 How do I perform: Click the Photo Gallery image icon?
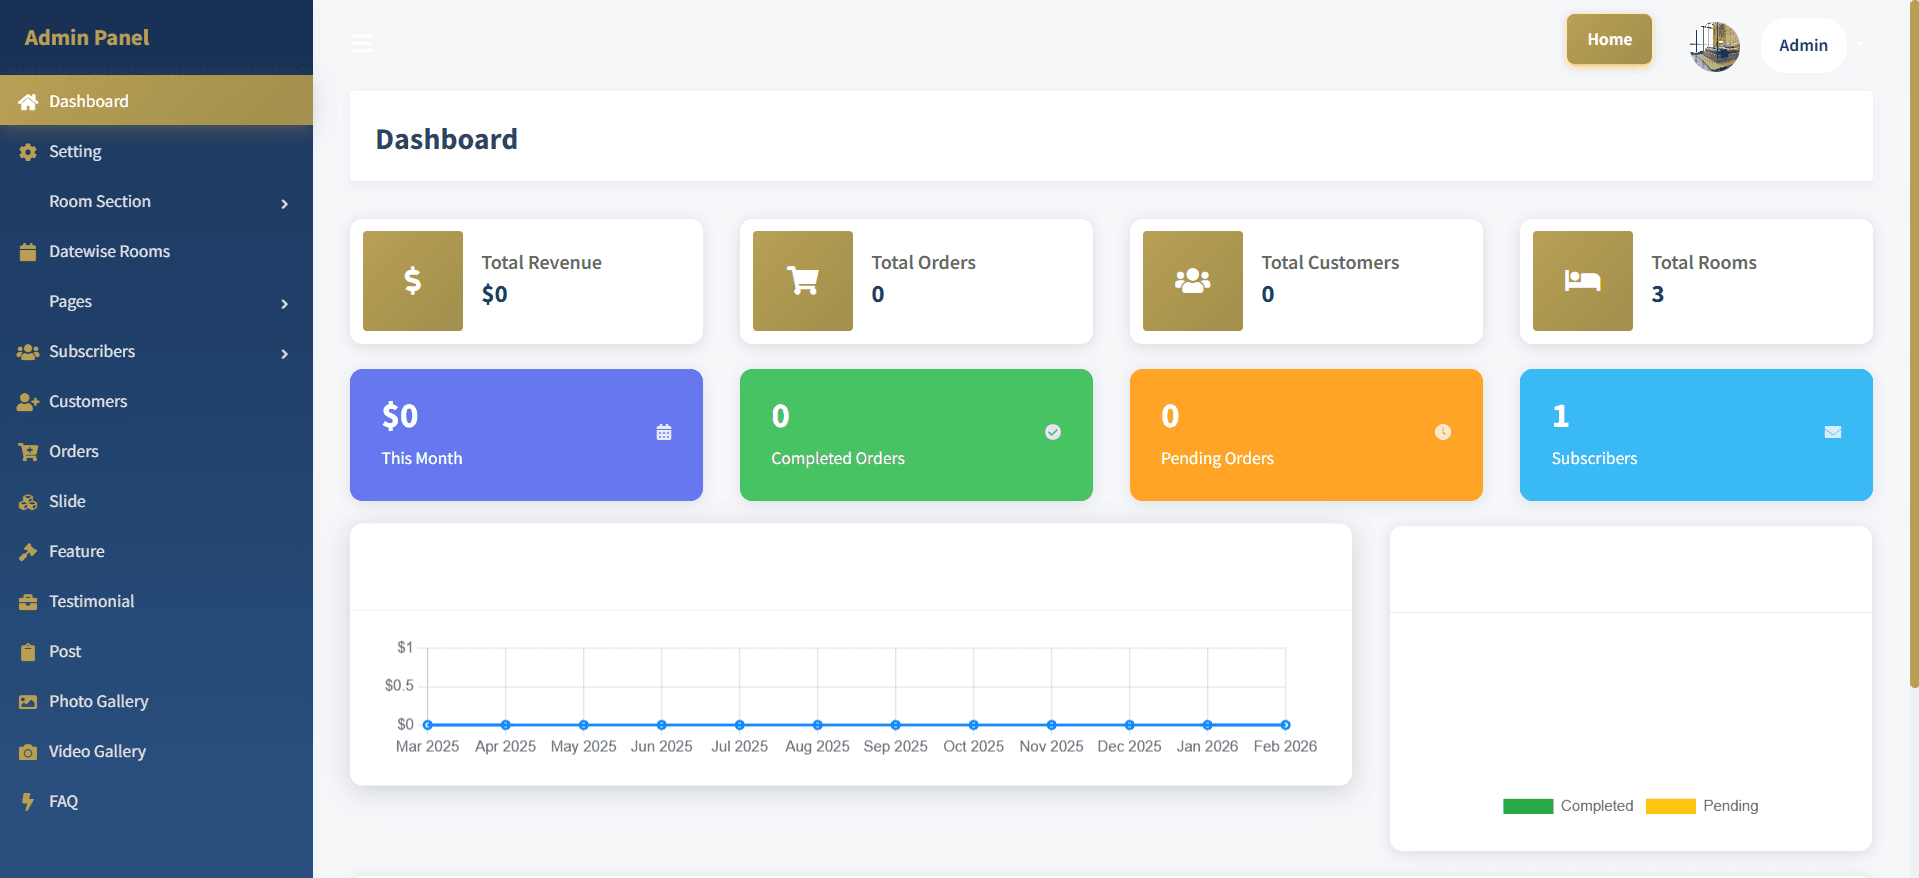click(x=28, y=702)
